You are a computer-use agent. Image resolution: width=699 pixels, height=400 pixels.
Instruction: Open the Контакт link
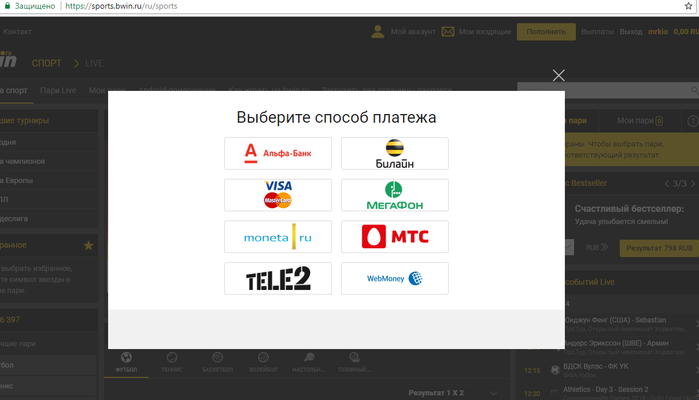[17, 32]
